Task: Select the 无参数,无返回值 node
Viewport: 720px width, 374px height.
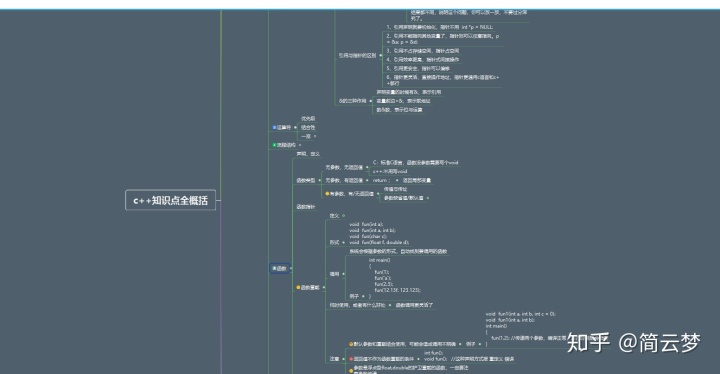Action: pyautogui.click(x=344, y=168)
